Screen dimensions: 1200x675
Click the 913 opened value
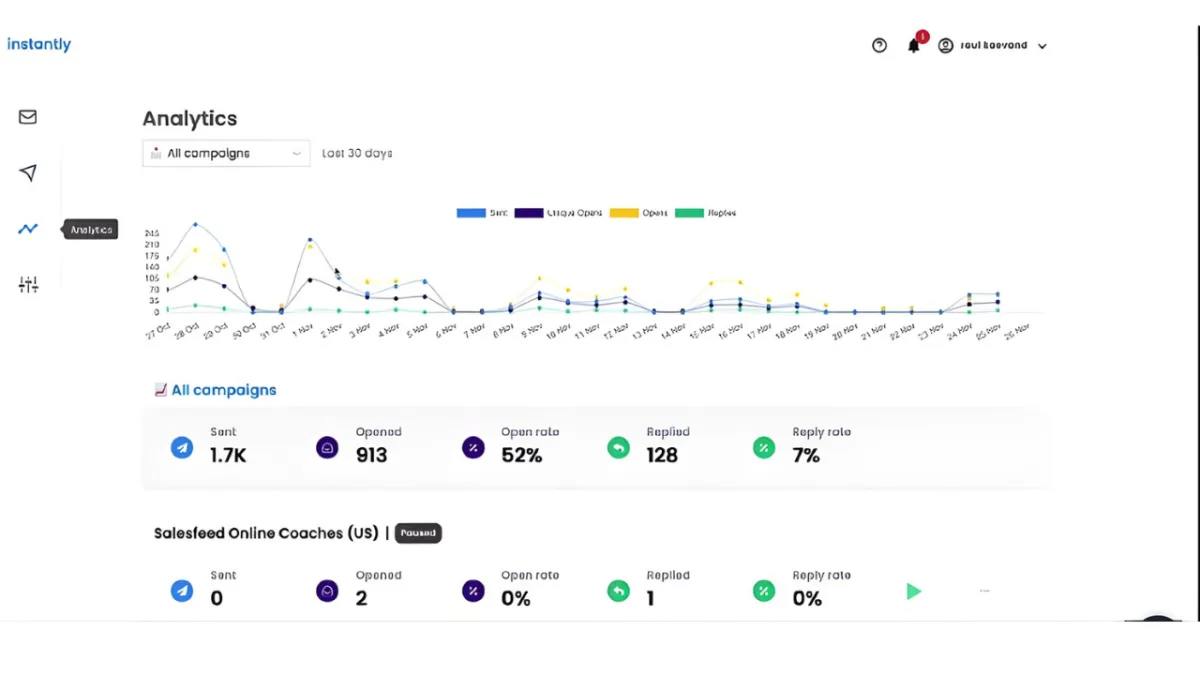click(372, 455)
